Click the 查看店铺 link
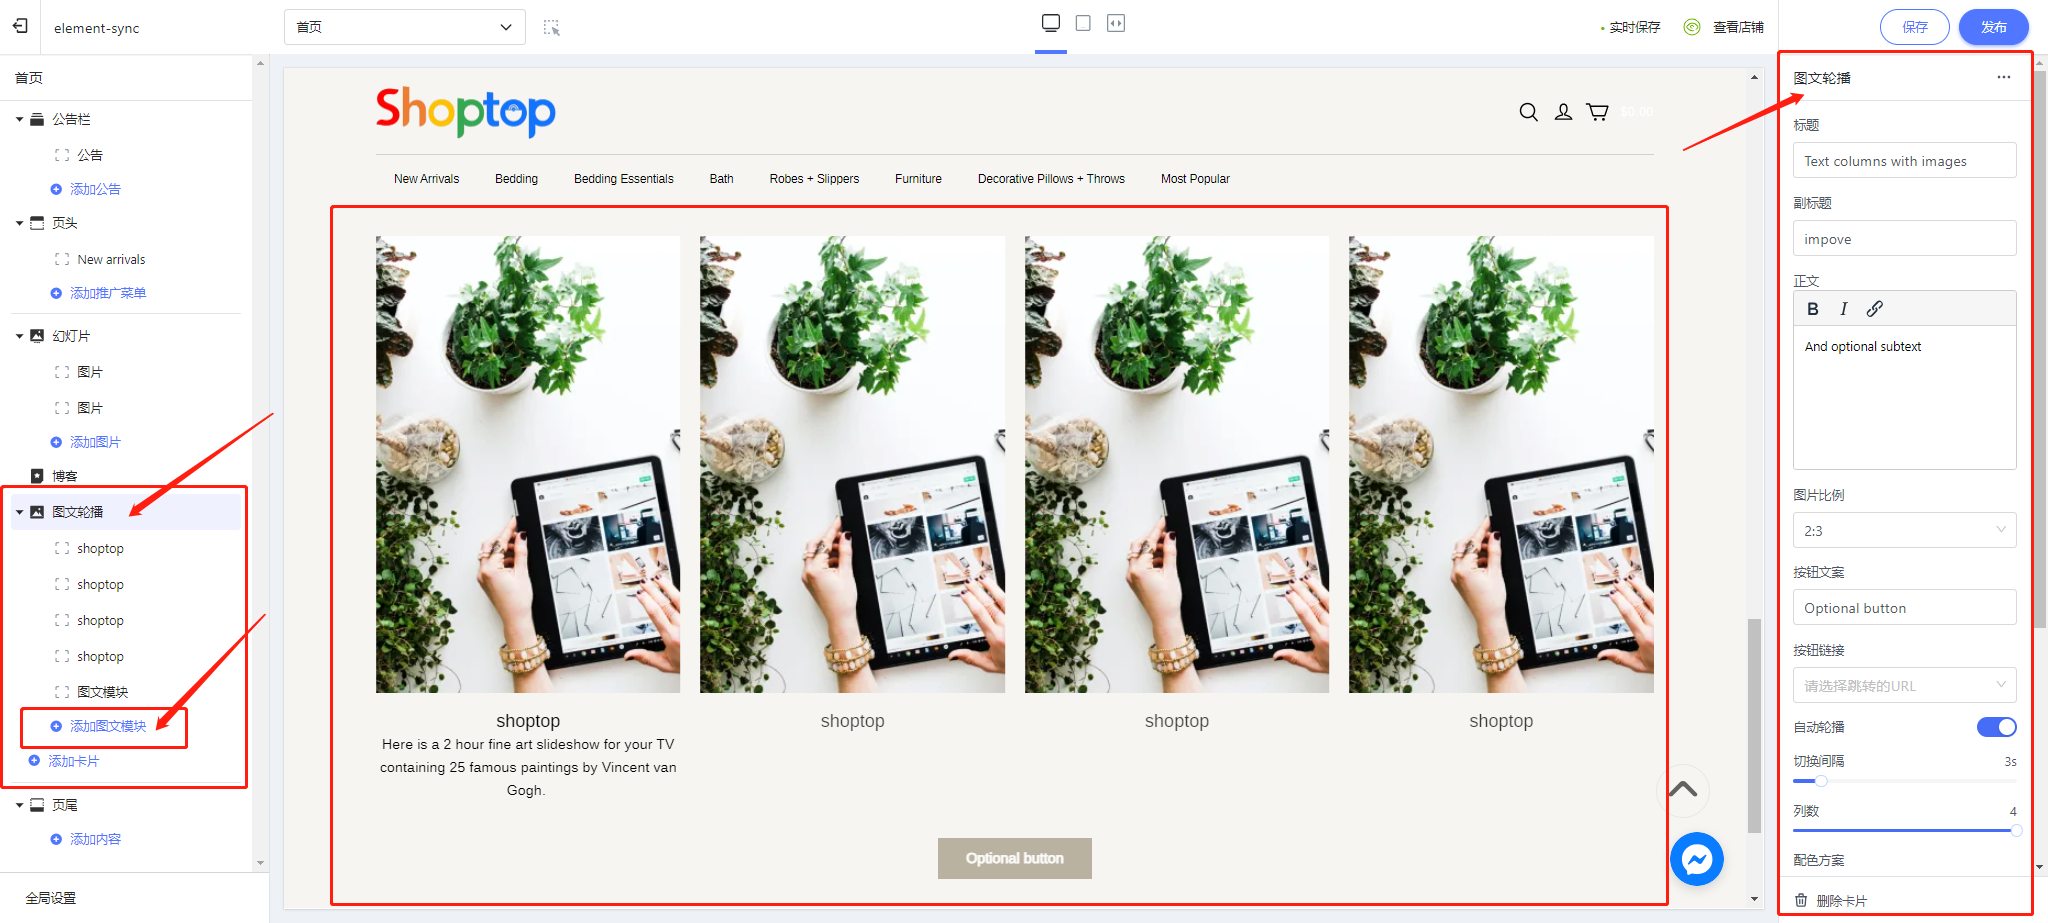This screenshot has width=2048, height=923. [x=1738, y=27]
